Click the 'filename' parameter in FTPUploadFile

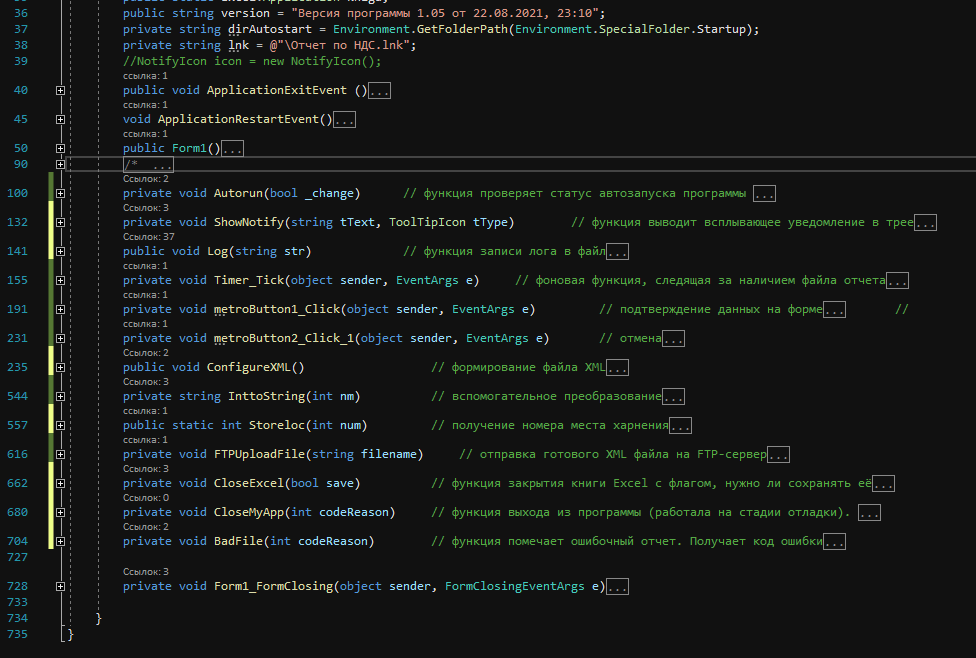(389, 454)
